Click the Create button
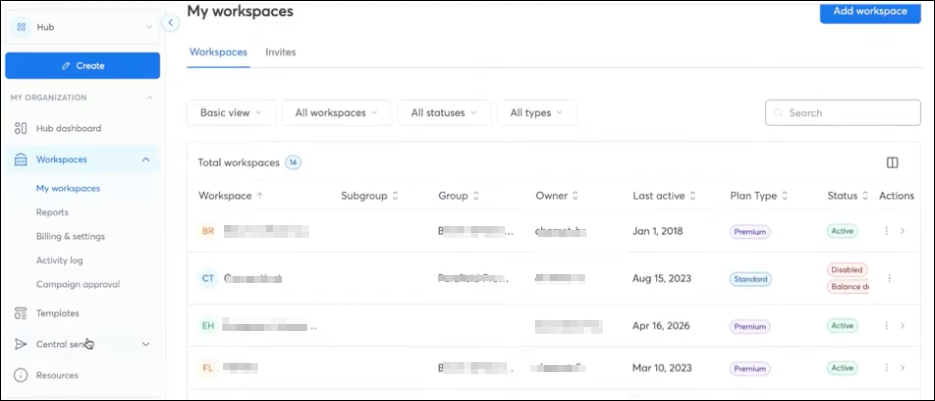This screenshot has width=935, height=401. [83, 66]
